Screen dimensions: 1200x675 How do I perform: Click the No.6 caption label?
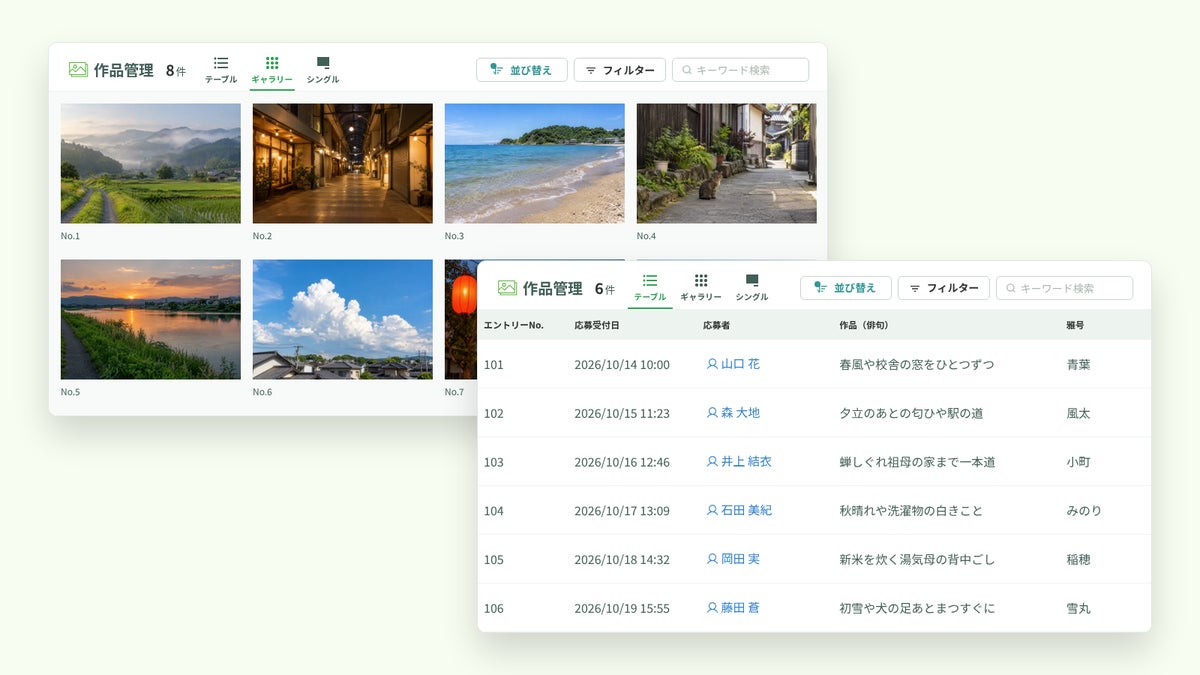tap(262, 392)
